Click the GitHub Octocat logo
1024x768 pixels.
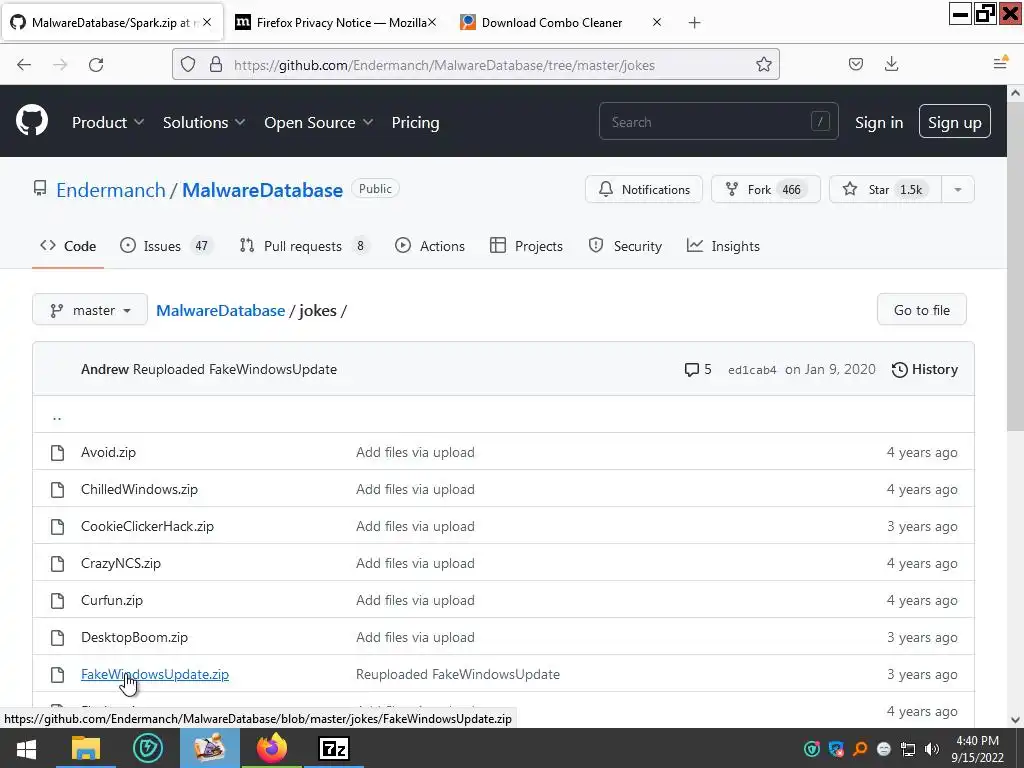pyautogui.click(x=31, y=121)
